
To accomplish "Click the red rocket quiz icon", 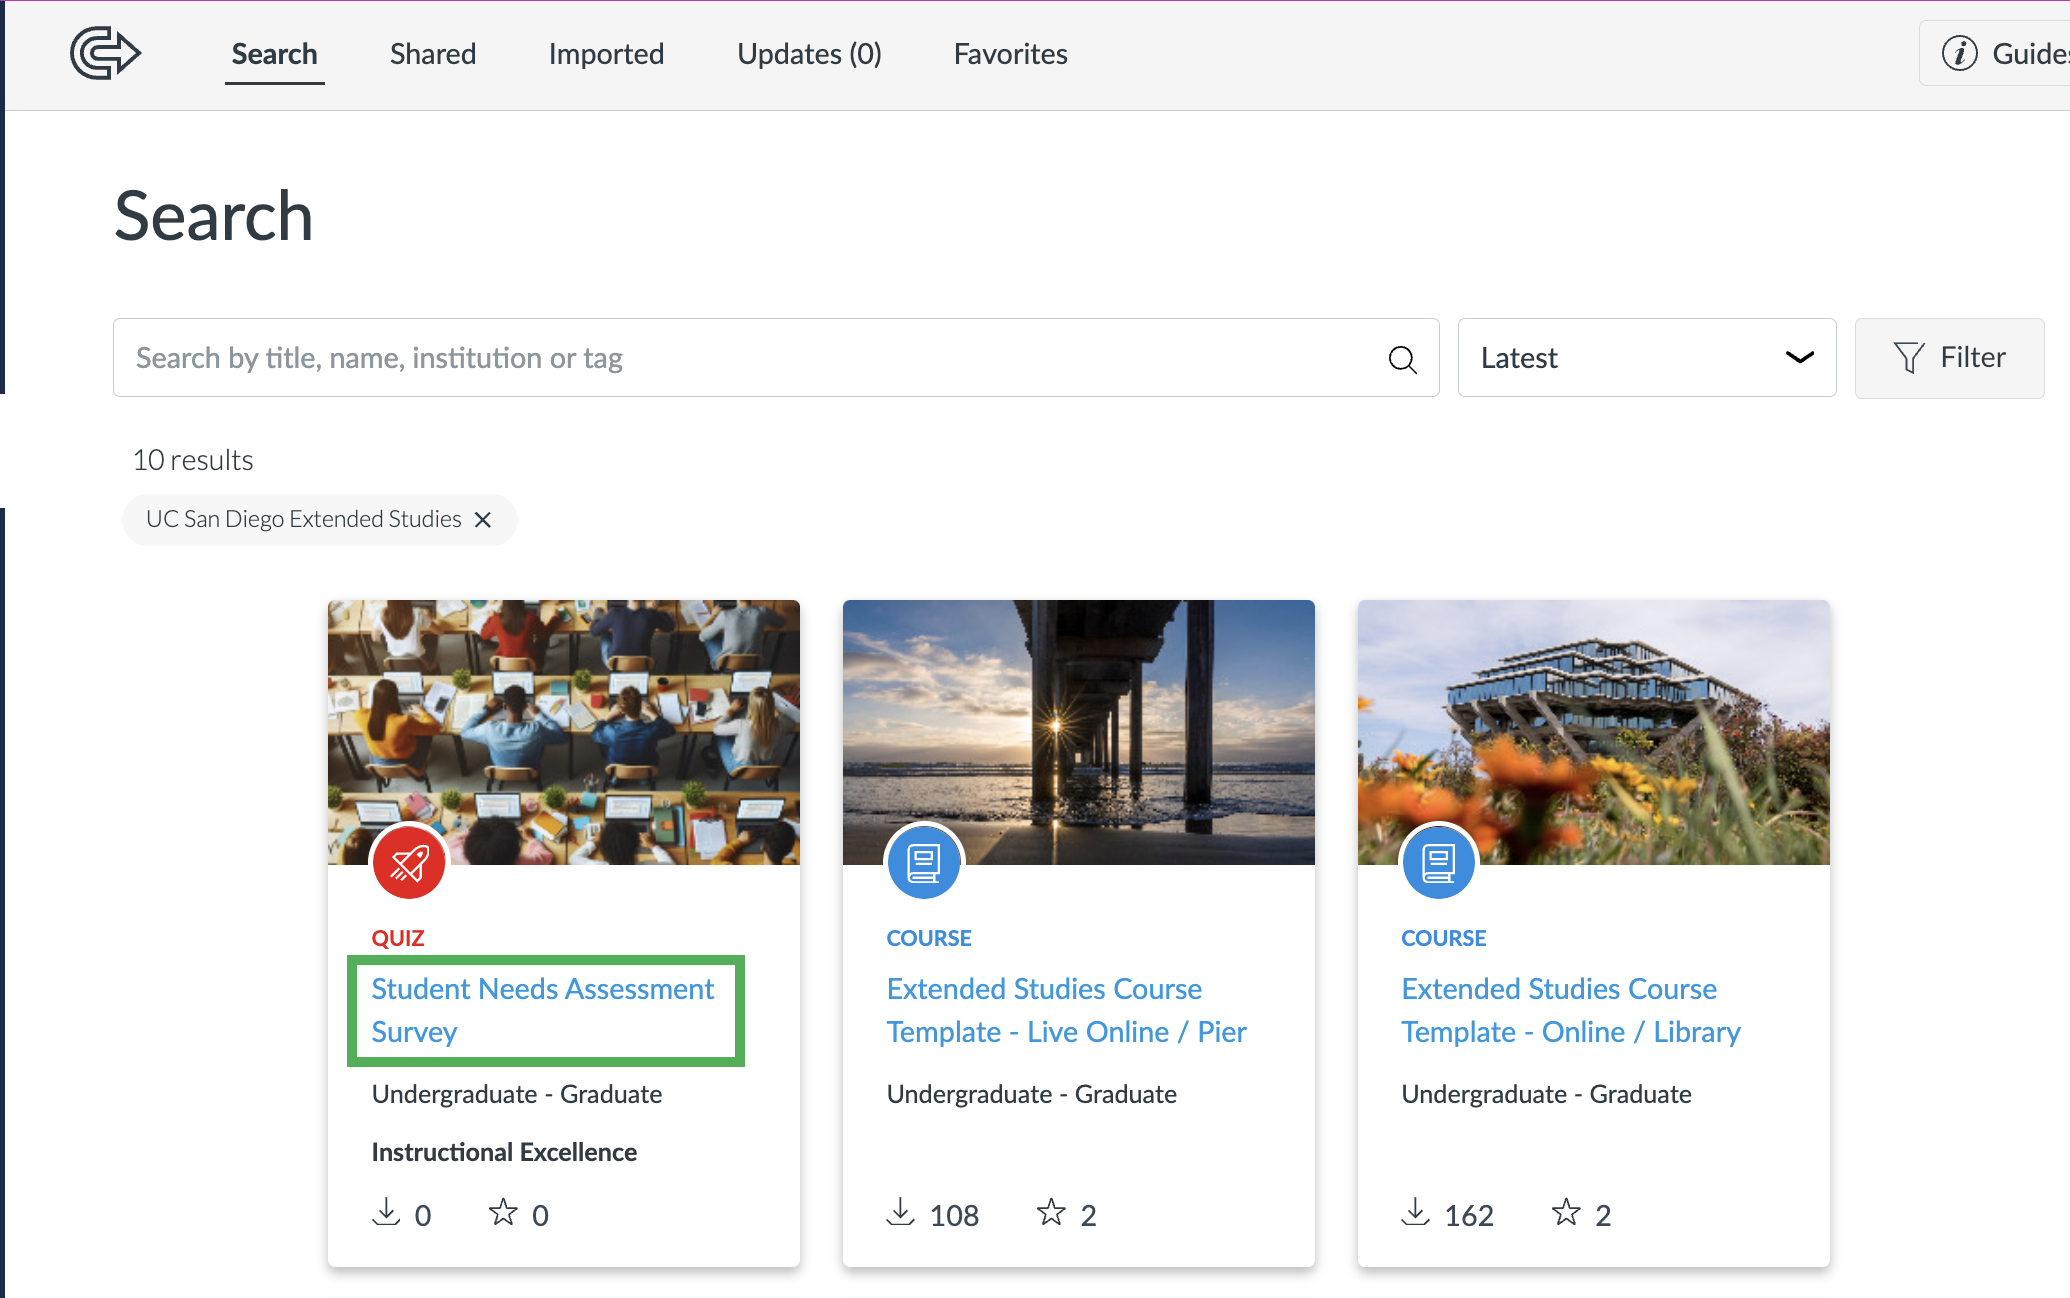I will click(x=409, y=862).
